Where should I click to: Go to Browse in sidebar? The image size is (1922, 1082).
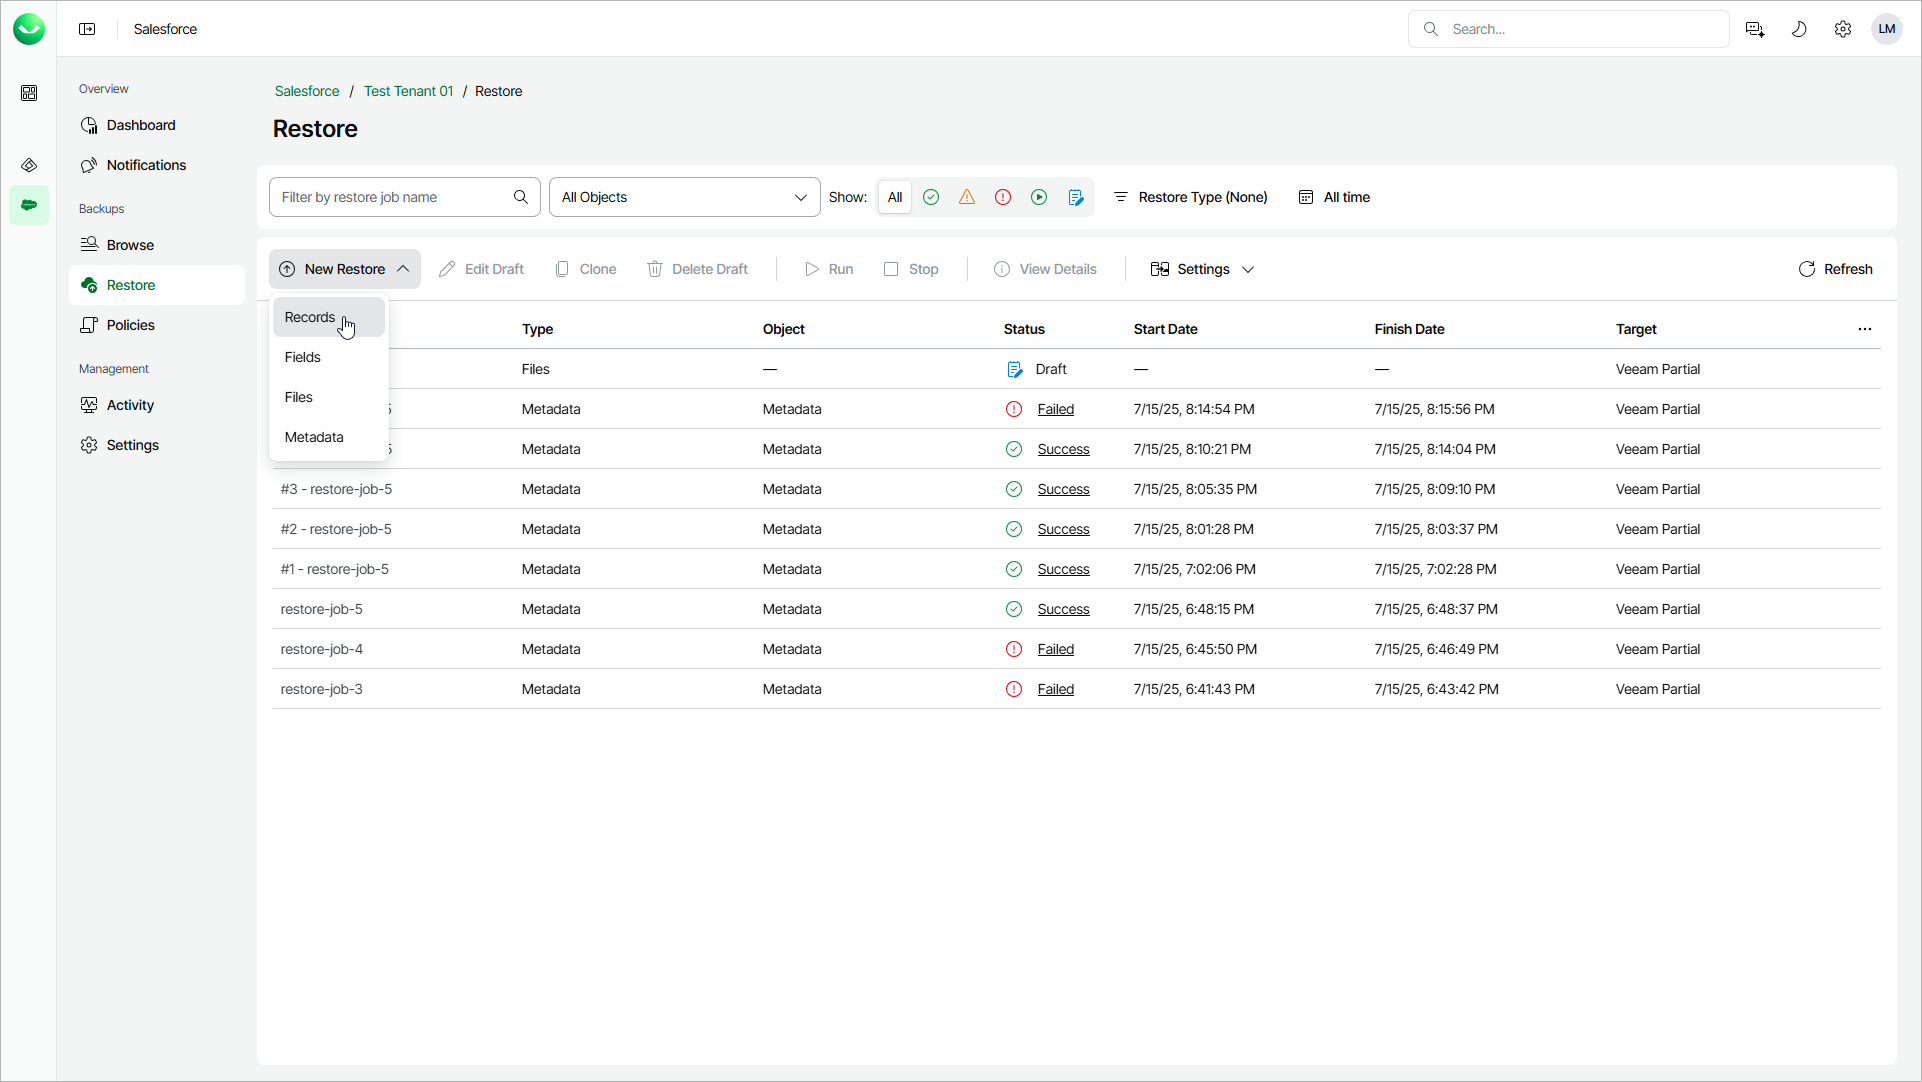130,245
